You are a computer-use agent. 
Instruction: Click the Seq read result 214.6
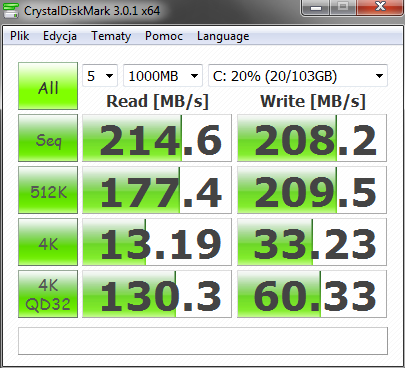coord(157,138)
